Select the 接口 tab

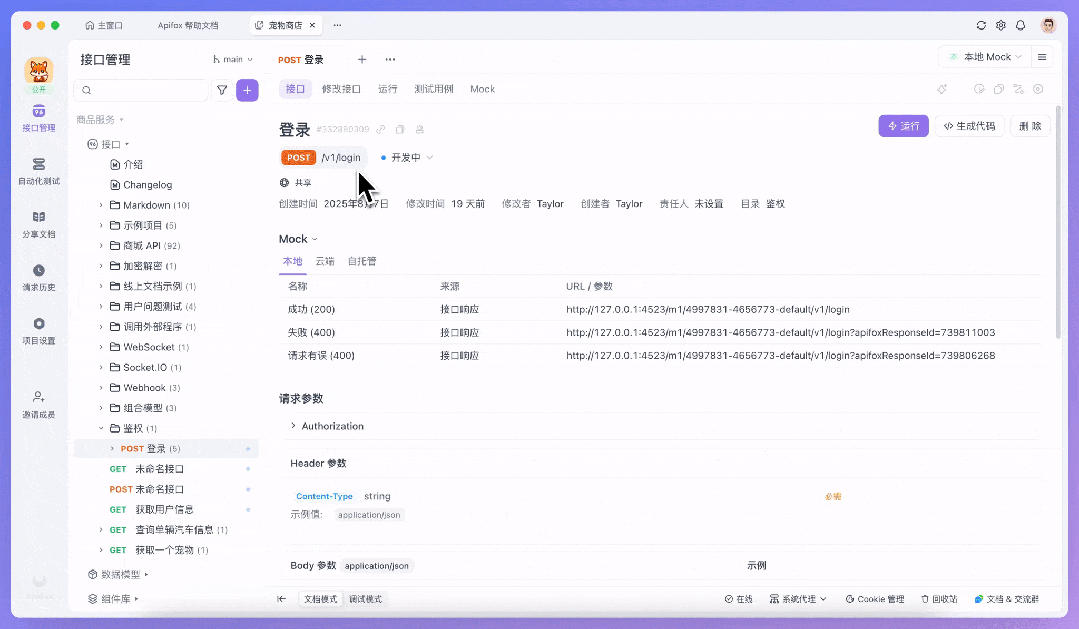295,89
